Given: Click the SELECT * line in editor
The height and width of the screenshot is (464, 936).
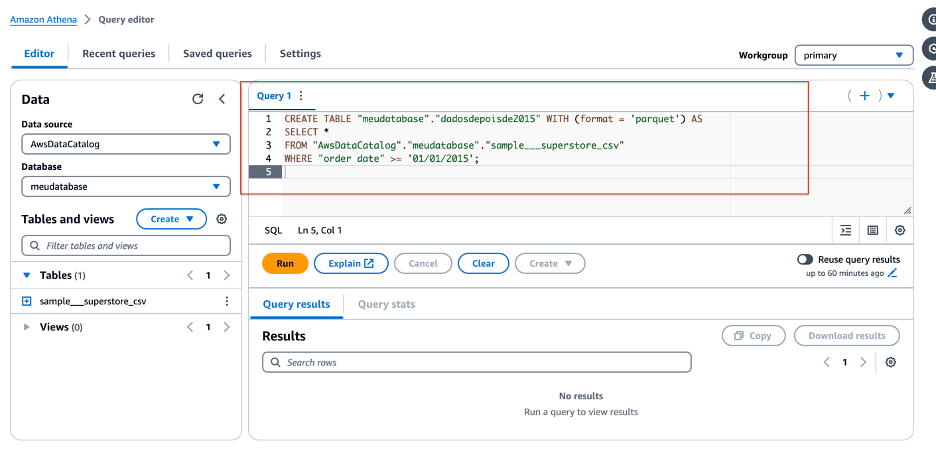Looking at the screenshot, I should 307,132.
